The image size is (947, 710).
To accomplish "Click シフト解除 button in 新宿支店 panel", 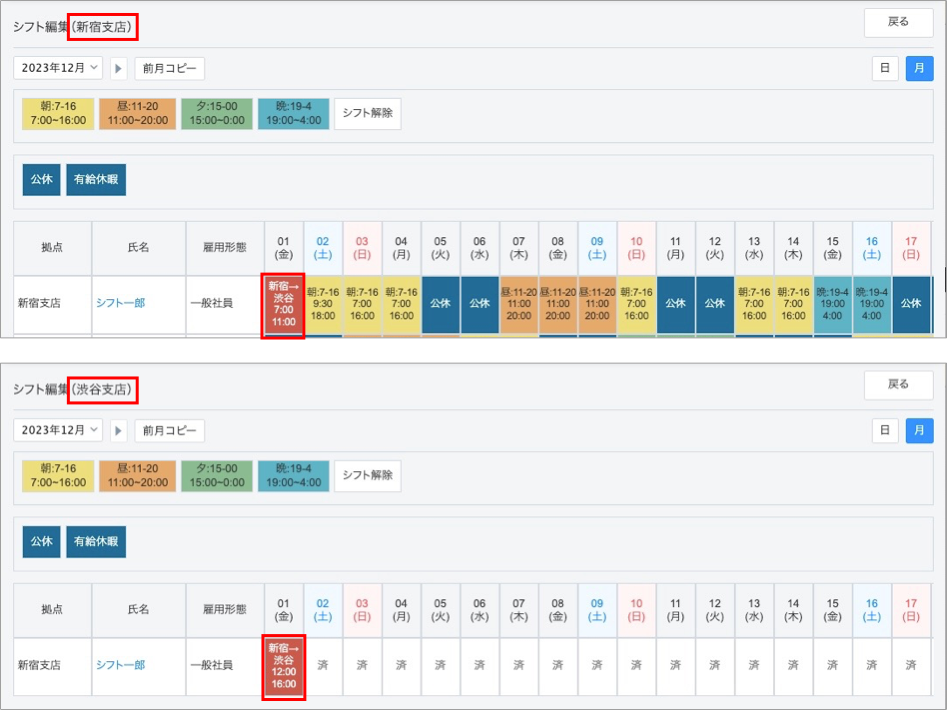I will click(x=367, y=113).
